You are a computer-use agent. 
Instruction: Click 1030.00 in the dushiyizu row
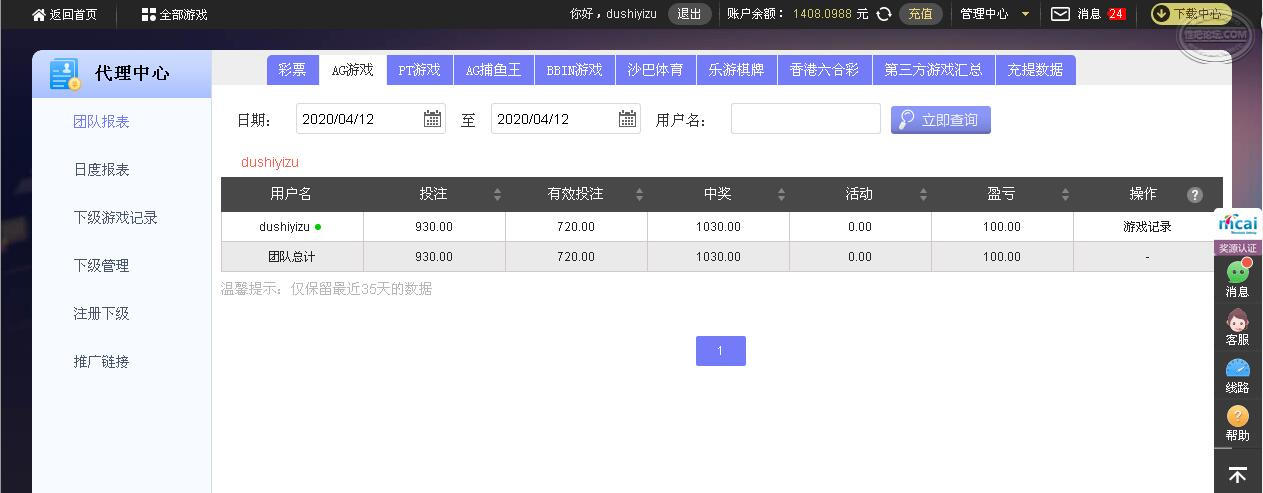[718, 227]
